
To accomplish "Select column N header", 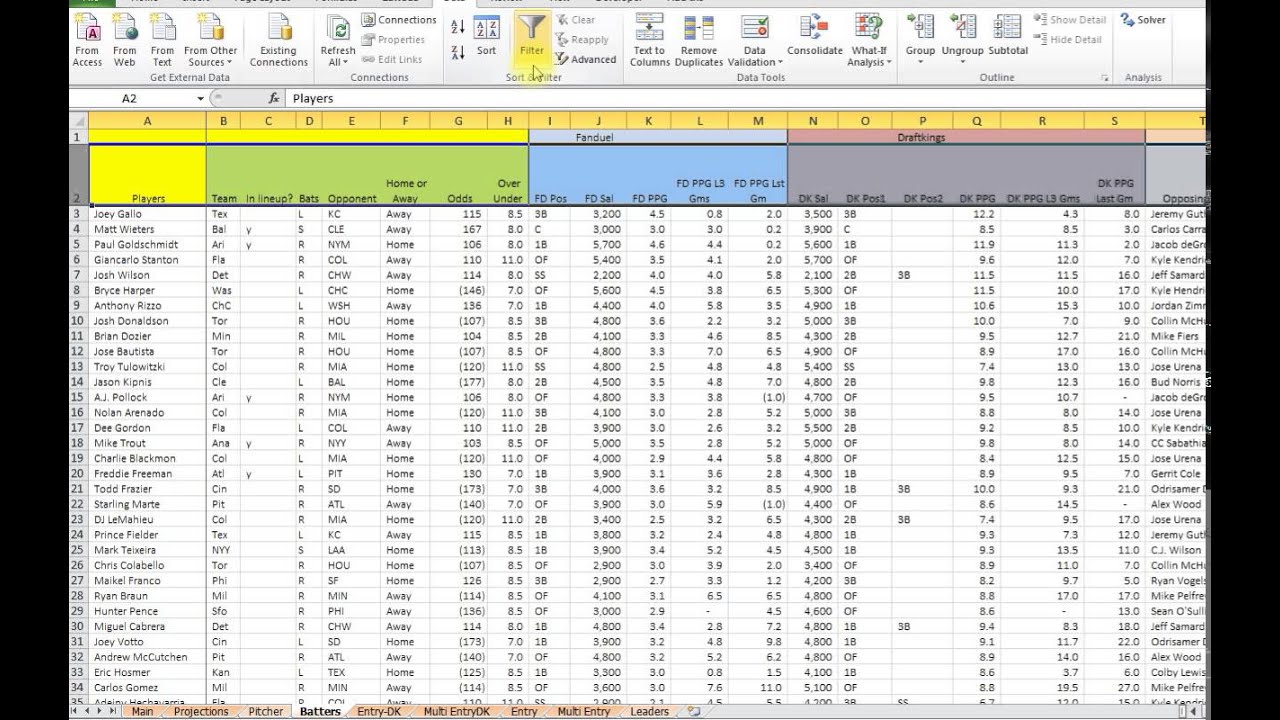I will (x=813, y=121).
